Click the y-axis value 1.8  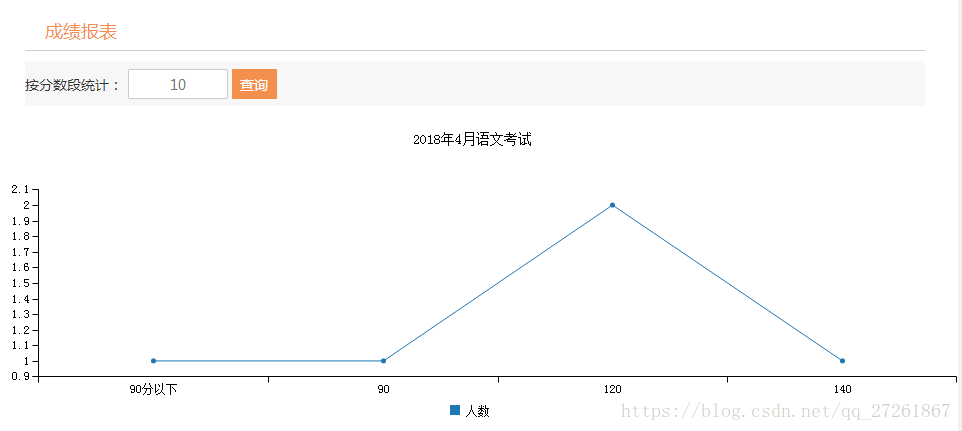point(21,236)
